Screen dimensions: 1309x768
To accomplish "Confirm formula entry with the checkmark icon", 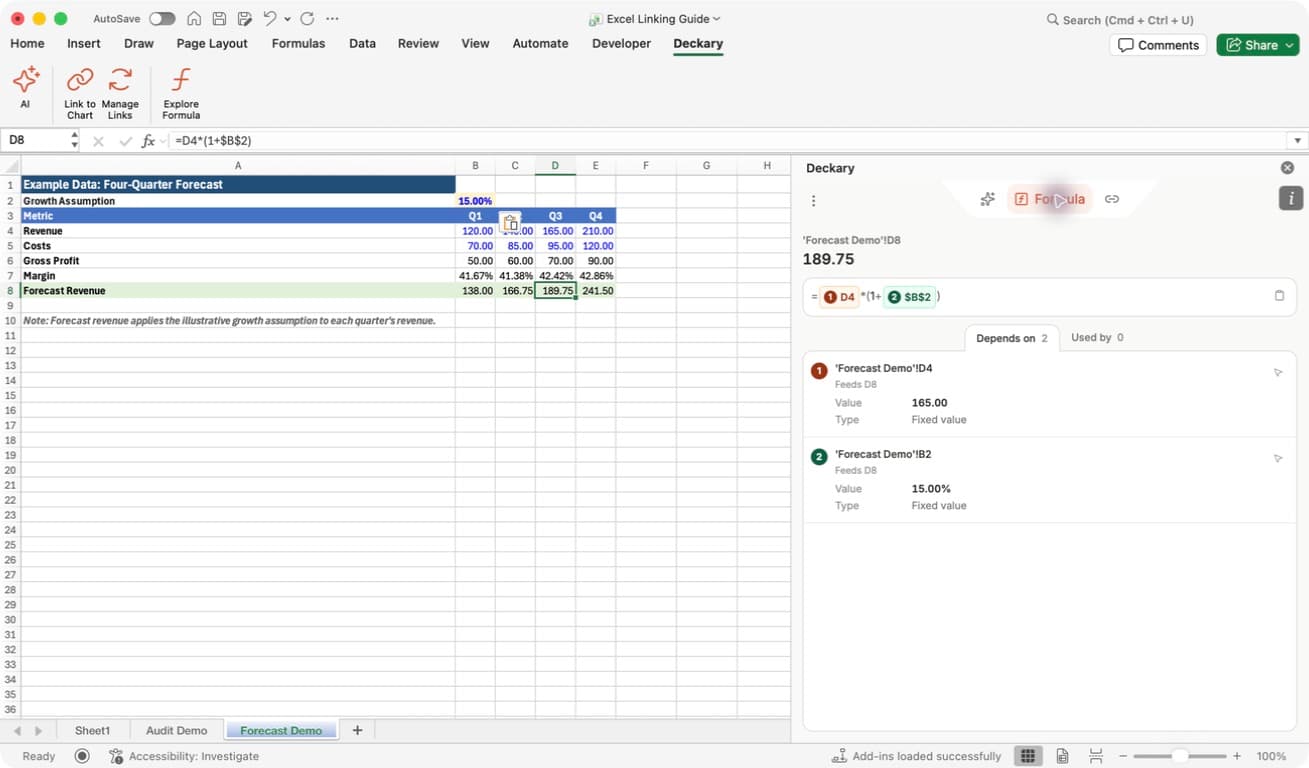I will (126, 141).
